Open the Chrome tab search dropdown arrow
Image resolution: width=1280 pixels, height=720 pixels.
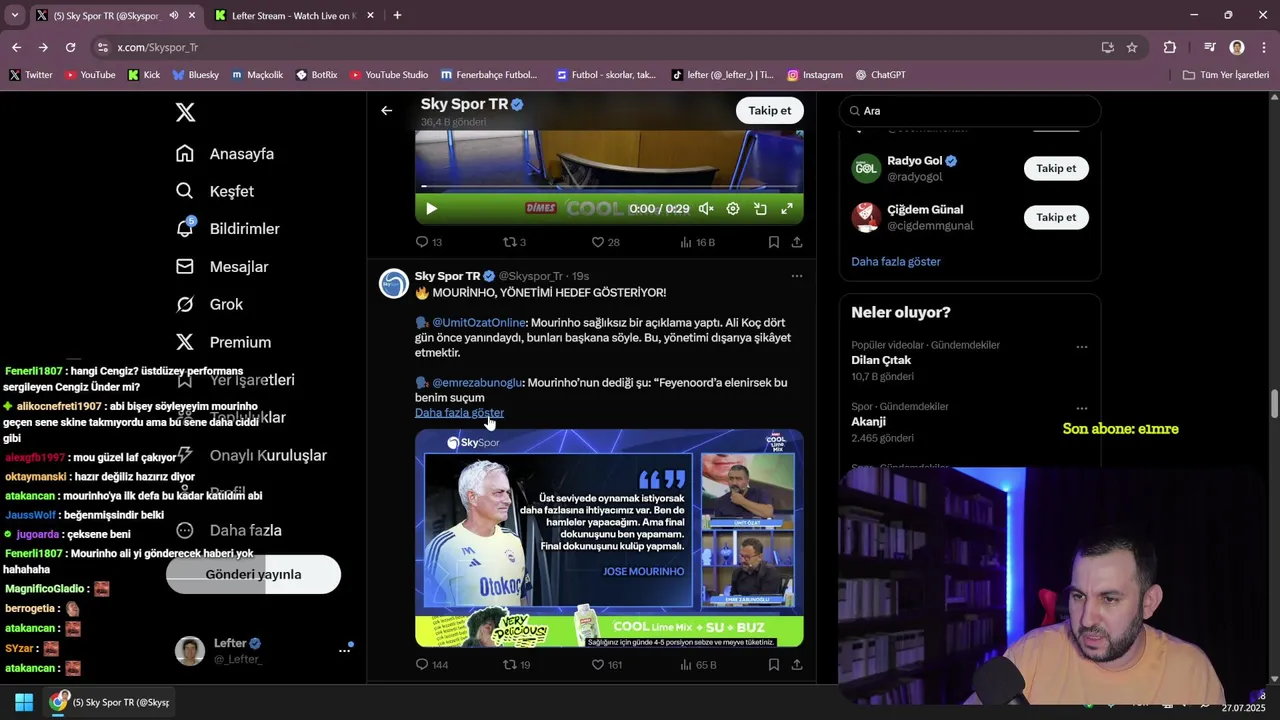pyautogui.click(x=14, y=15)
